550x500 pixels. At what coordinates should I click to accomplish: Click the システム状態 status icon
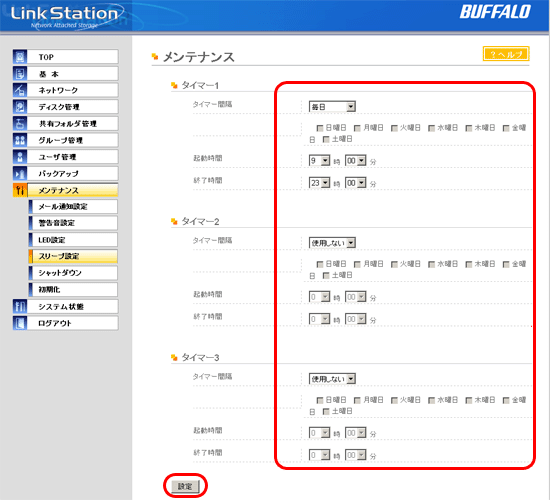[20, 306]
